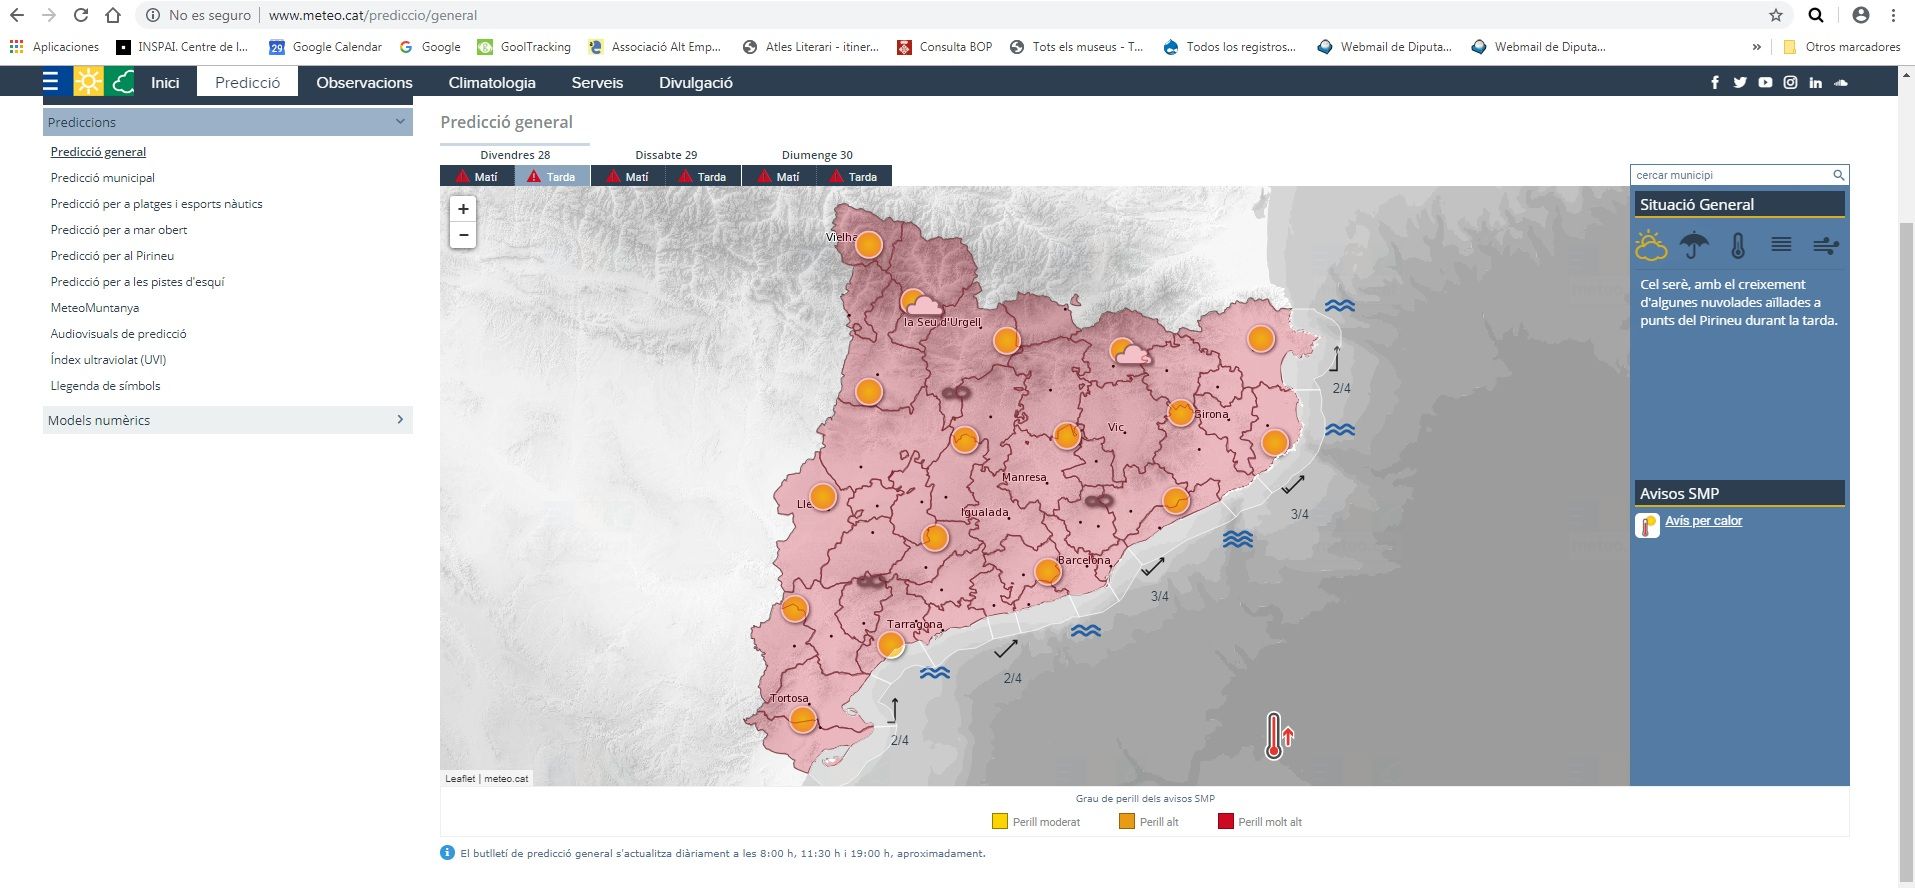
Task: Open the Inici menu item
Action: (x=165, y=82)
